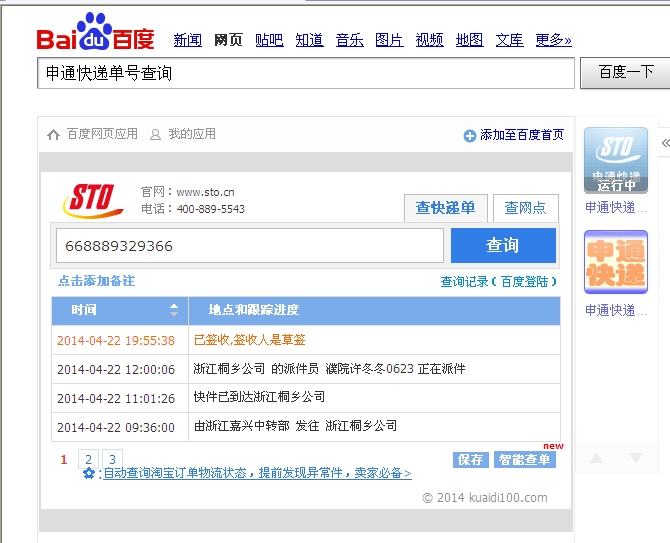Click 点击添加备注 link
The image size is (670, 543).
click(x=97, y=281)
